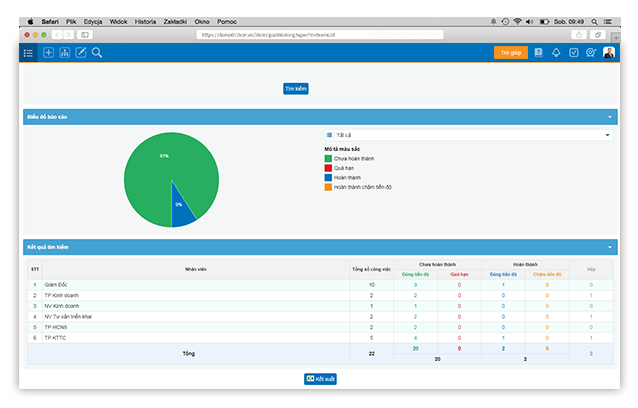The width and height of the screenshot is (638, 408).
Task: Click the checkbox task icon in header
Action: [573, 53]
